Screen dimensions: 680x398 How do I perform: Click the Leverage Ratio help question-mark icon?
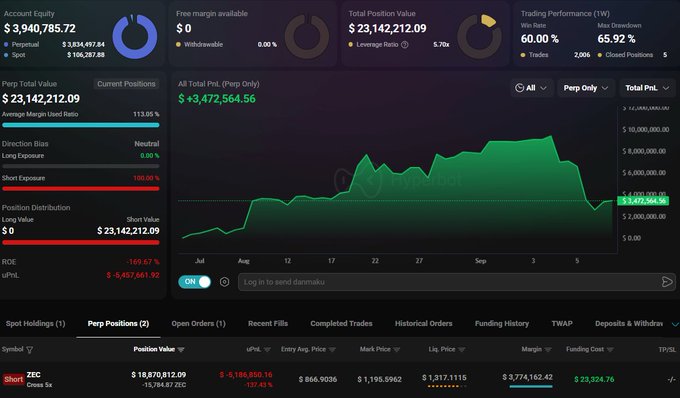405,45
